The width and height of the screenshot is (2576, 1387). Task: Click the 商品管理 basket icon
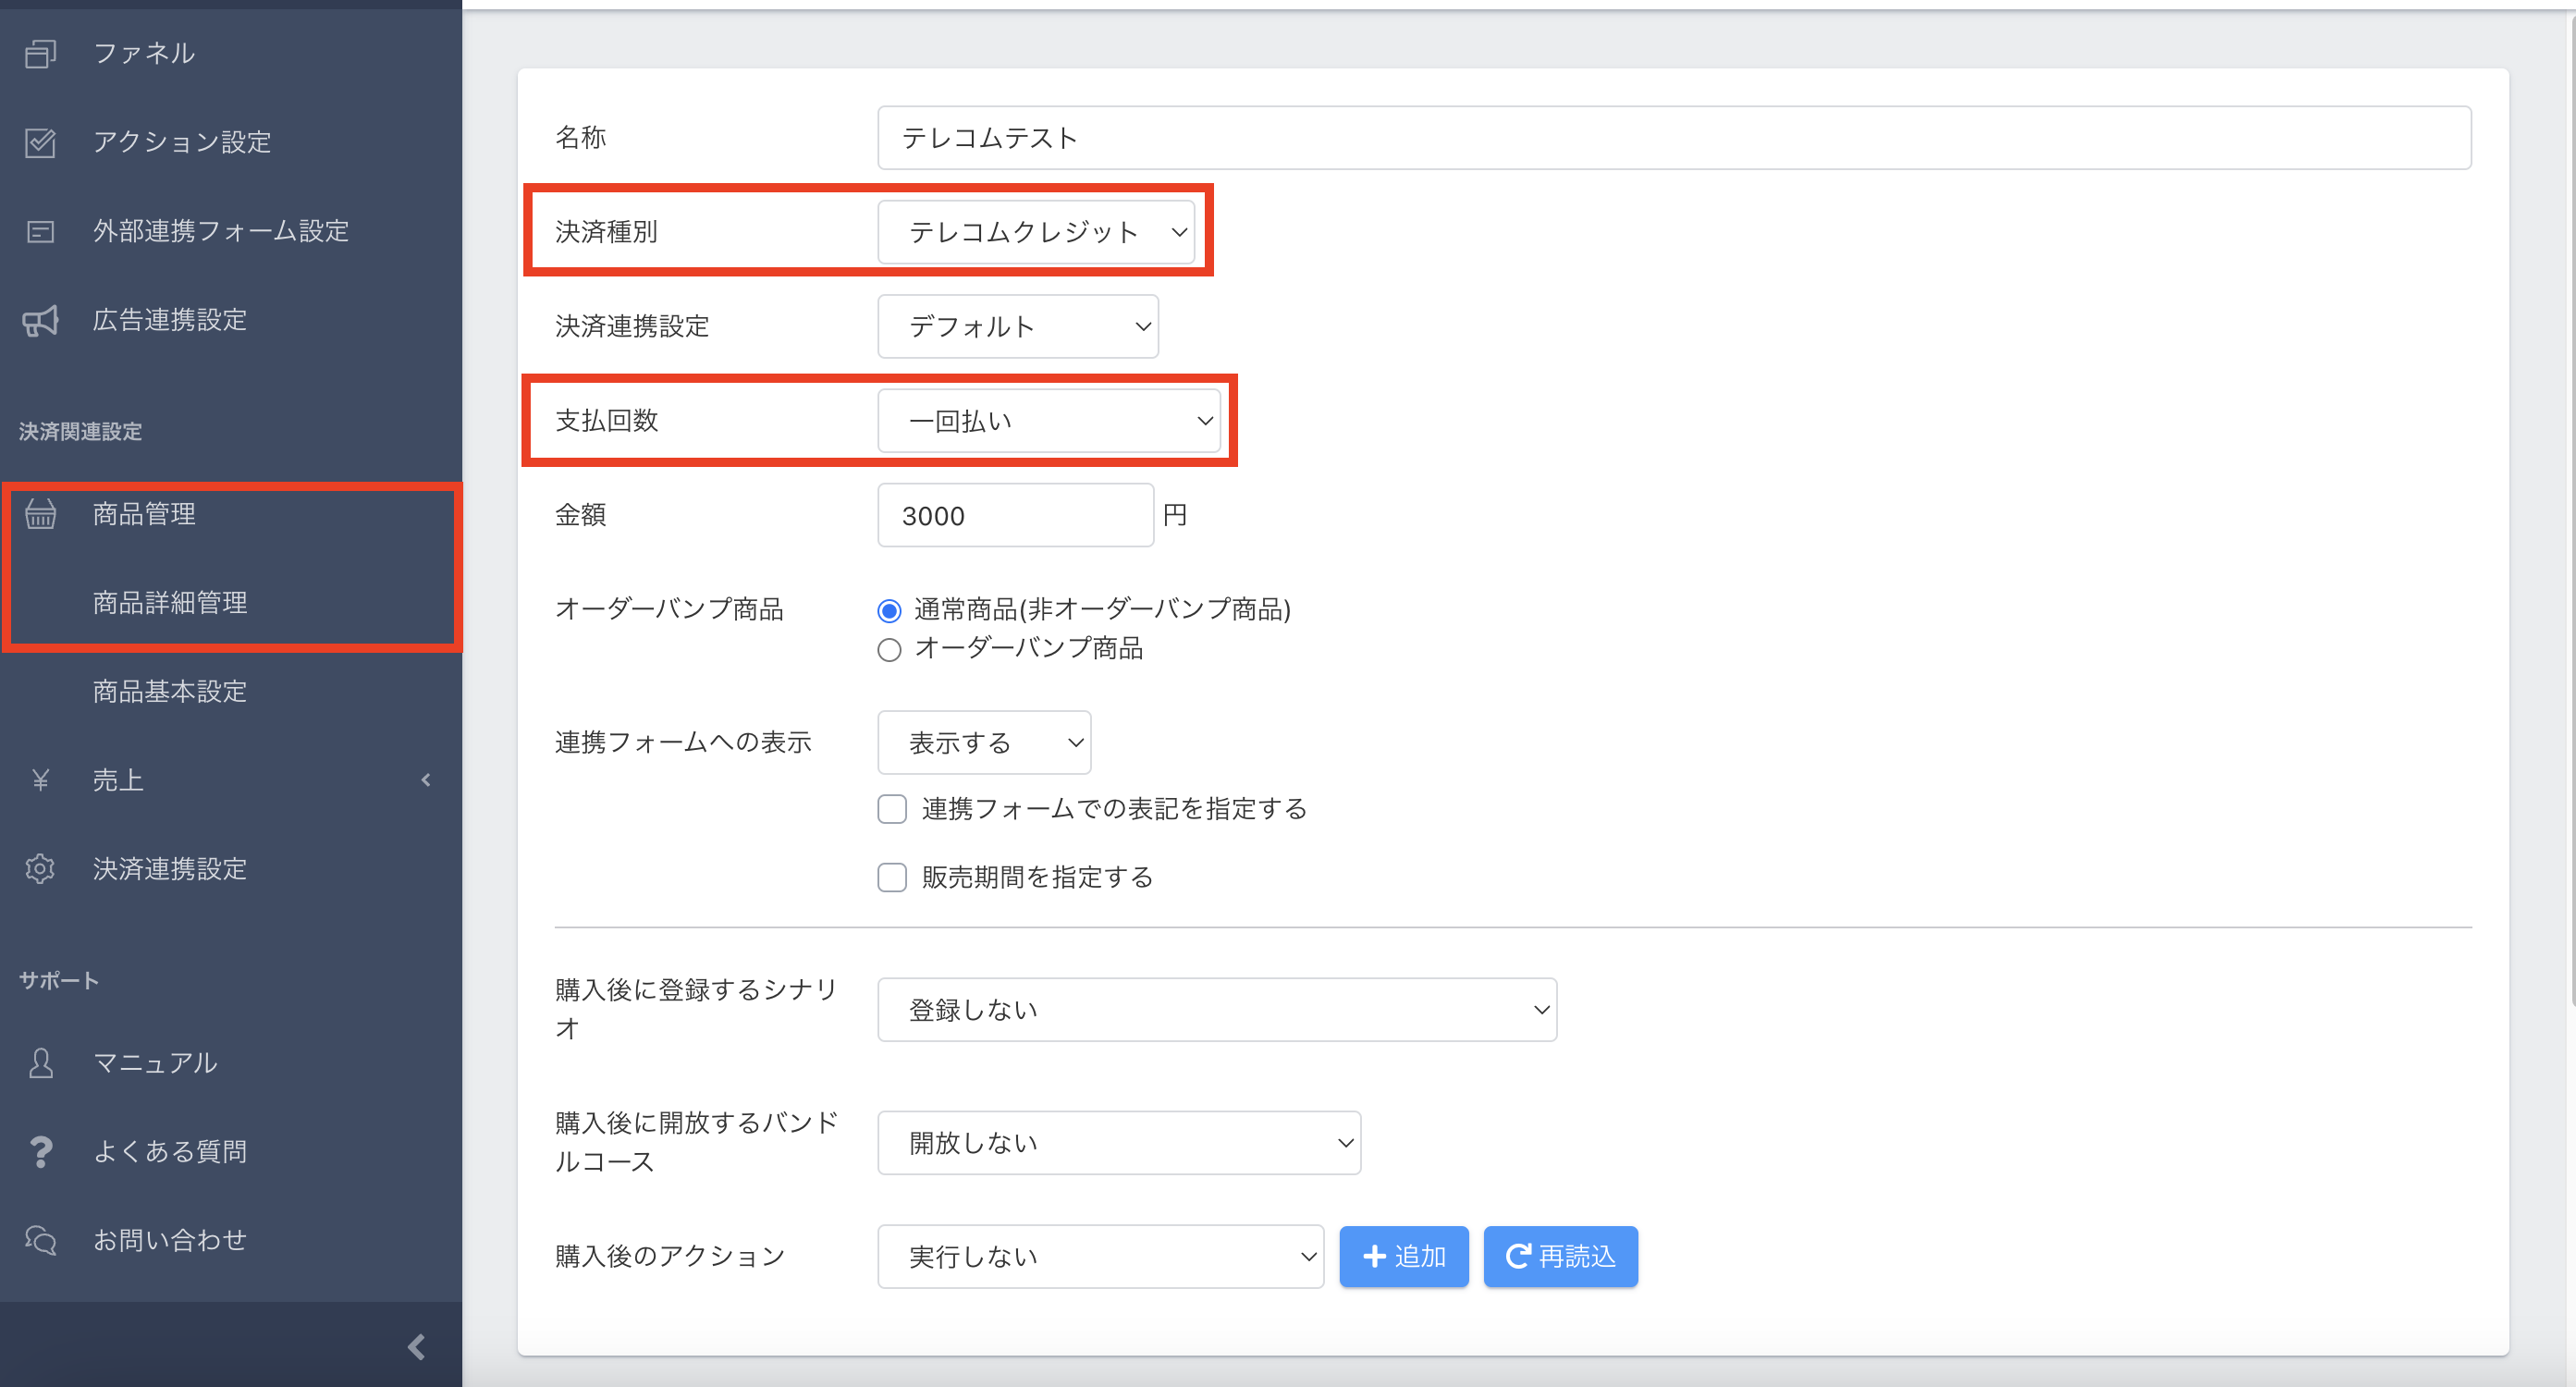coord(40,514)
